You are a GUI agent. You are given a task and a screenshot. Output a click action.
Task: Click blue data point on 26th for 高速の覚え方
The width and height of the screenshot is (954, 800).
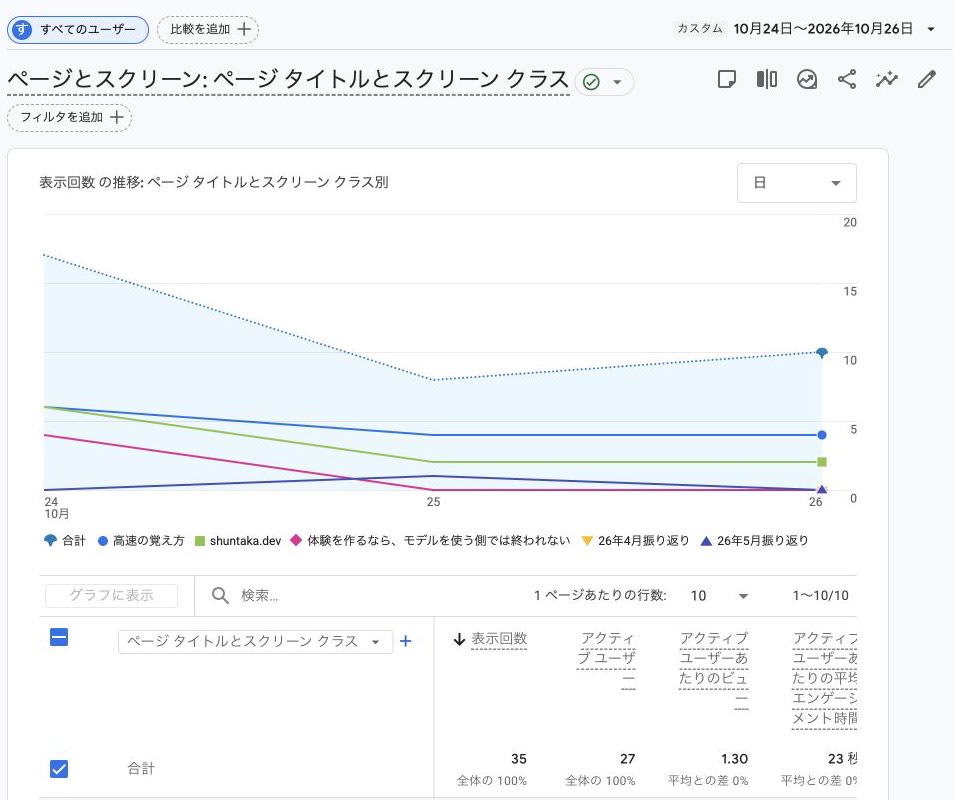pyautogui.click(x=822, y=435)
